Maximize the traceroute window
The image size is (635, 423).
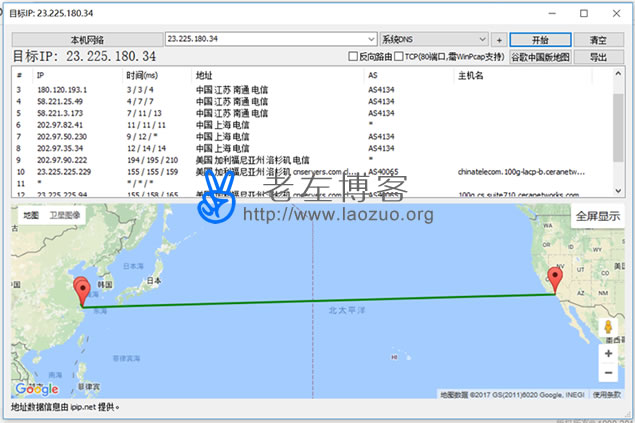(x=584, y=13)
